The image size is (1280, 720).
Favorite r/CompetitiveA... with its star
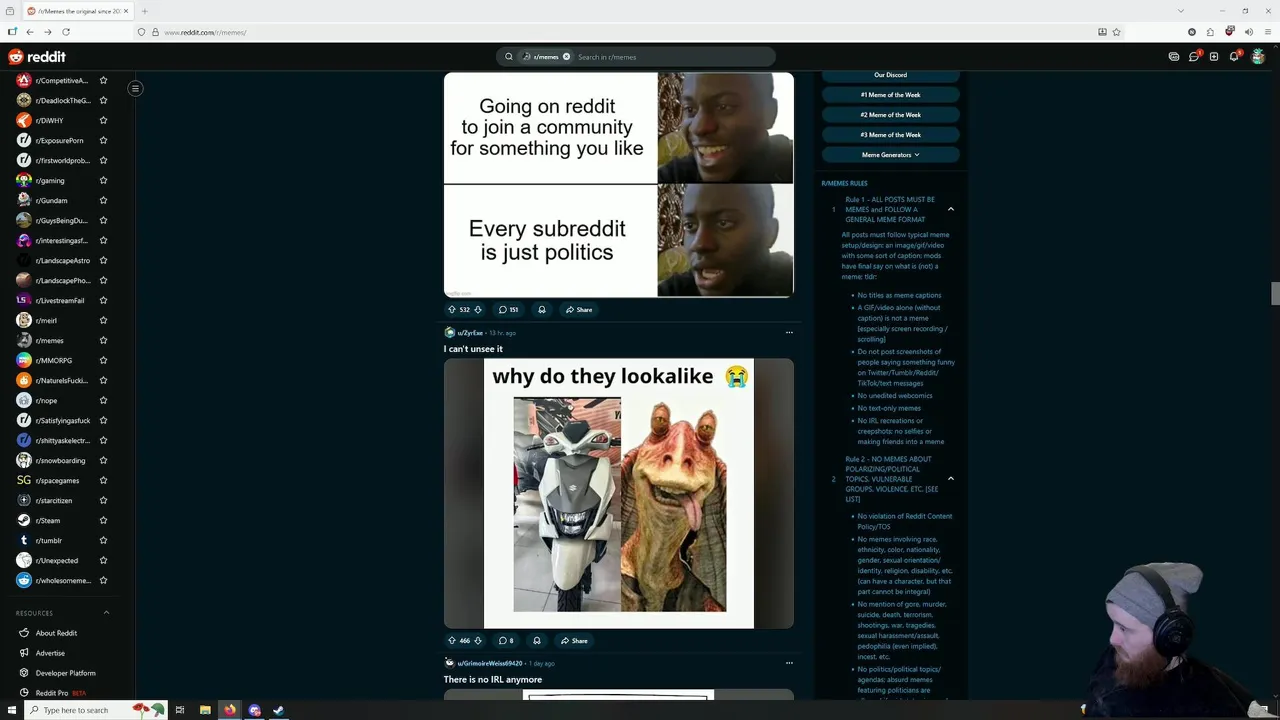[x=103, y=81]
